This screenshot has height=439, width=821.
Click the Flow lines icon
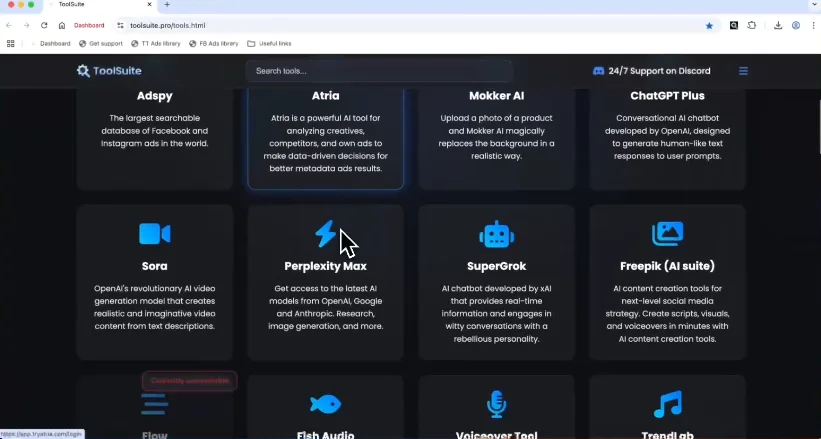coord(154,404)
